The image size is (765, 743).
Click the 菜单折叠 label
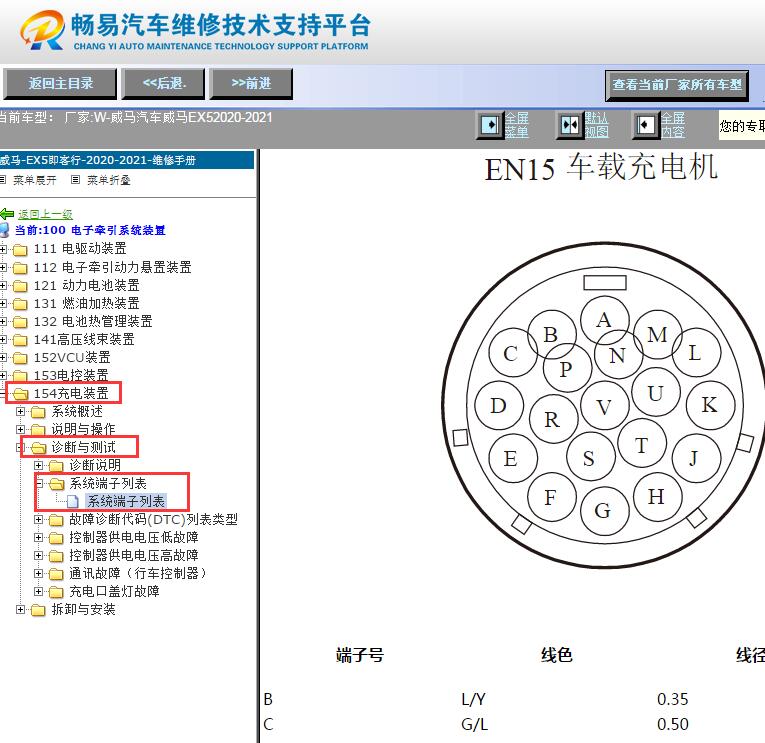(109, 180)
